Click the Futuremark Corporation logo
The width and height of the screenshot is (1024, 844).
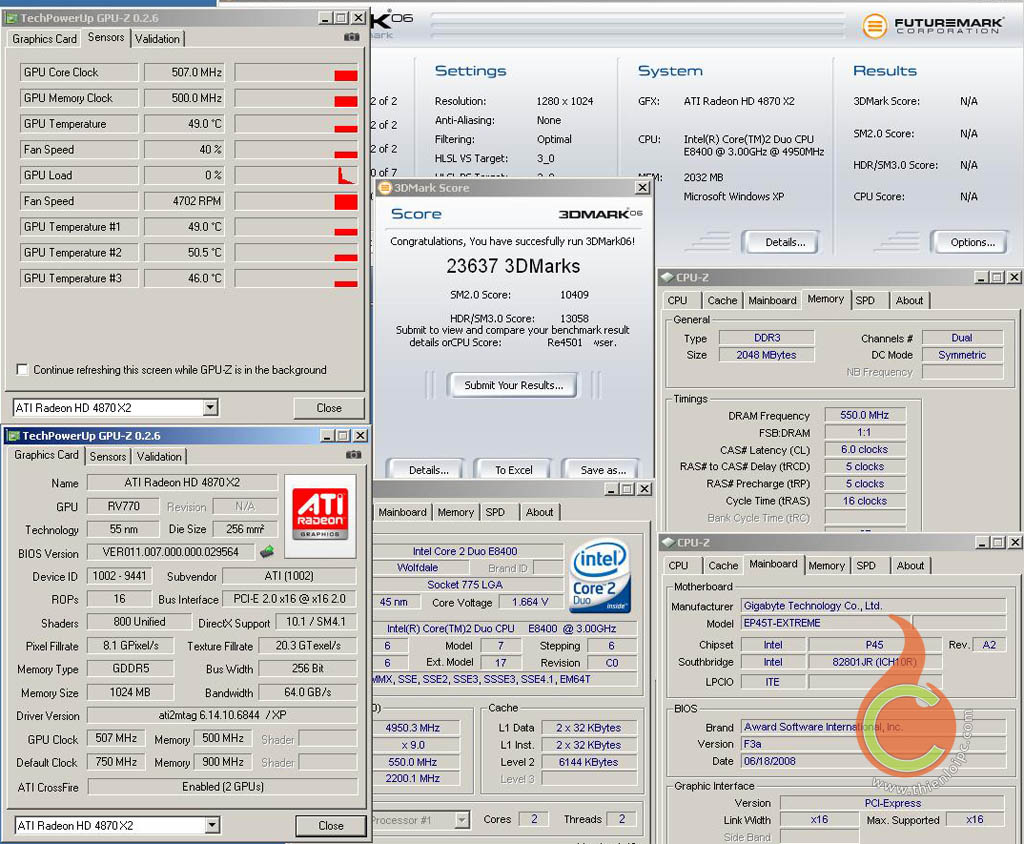tap(933, 26)
